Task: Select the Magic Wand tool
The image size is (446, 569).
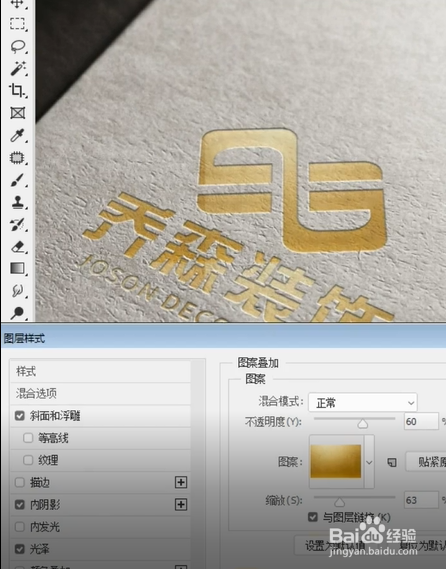Action: (18, 68)
